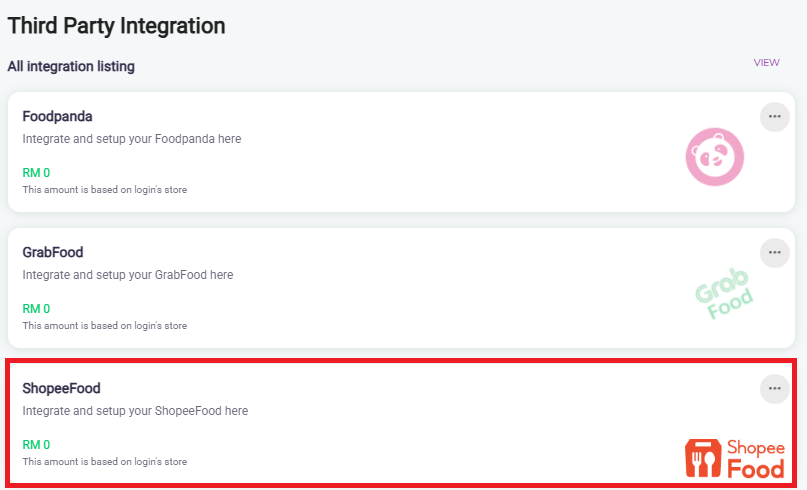
Task: Open Foodpanda three-dot options menu
Action: tap(774, 117)
